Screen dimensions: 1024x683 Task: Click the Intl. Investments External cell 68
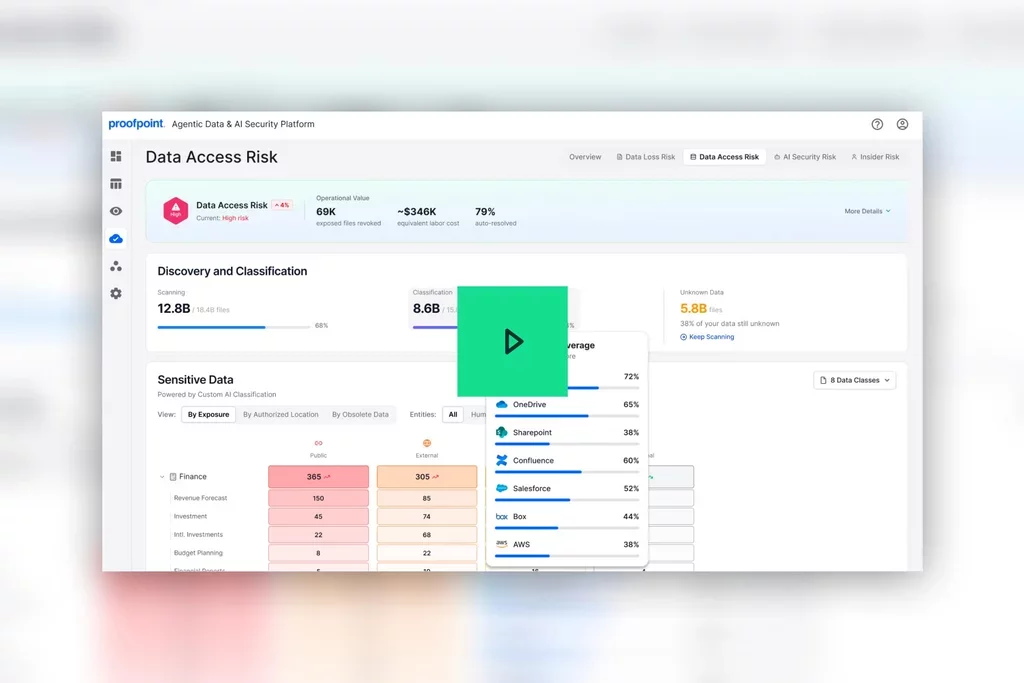426,535
